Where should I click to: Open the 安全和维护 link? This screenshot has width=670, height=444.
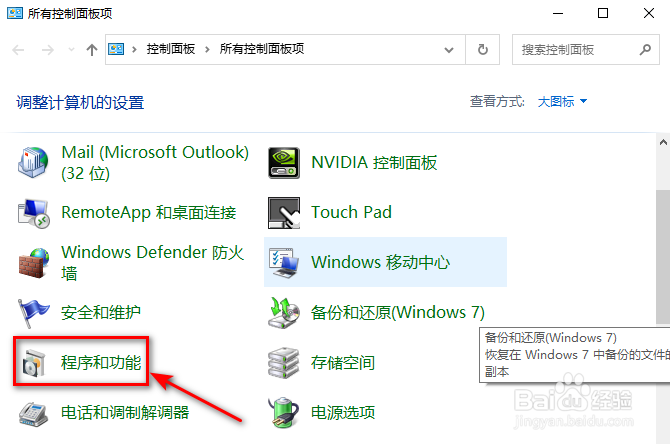101,313
